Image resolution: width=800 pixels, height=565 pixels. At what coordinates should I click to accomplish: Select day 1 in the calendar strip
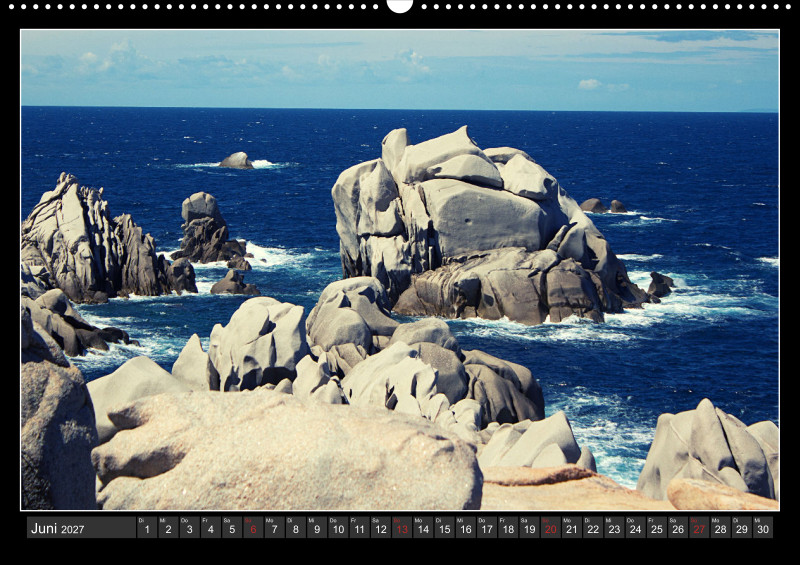[x=147, y=528]
